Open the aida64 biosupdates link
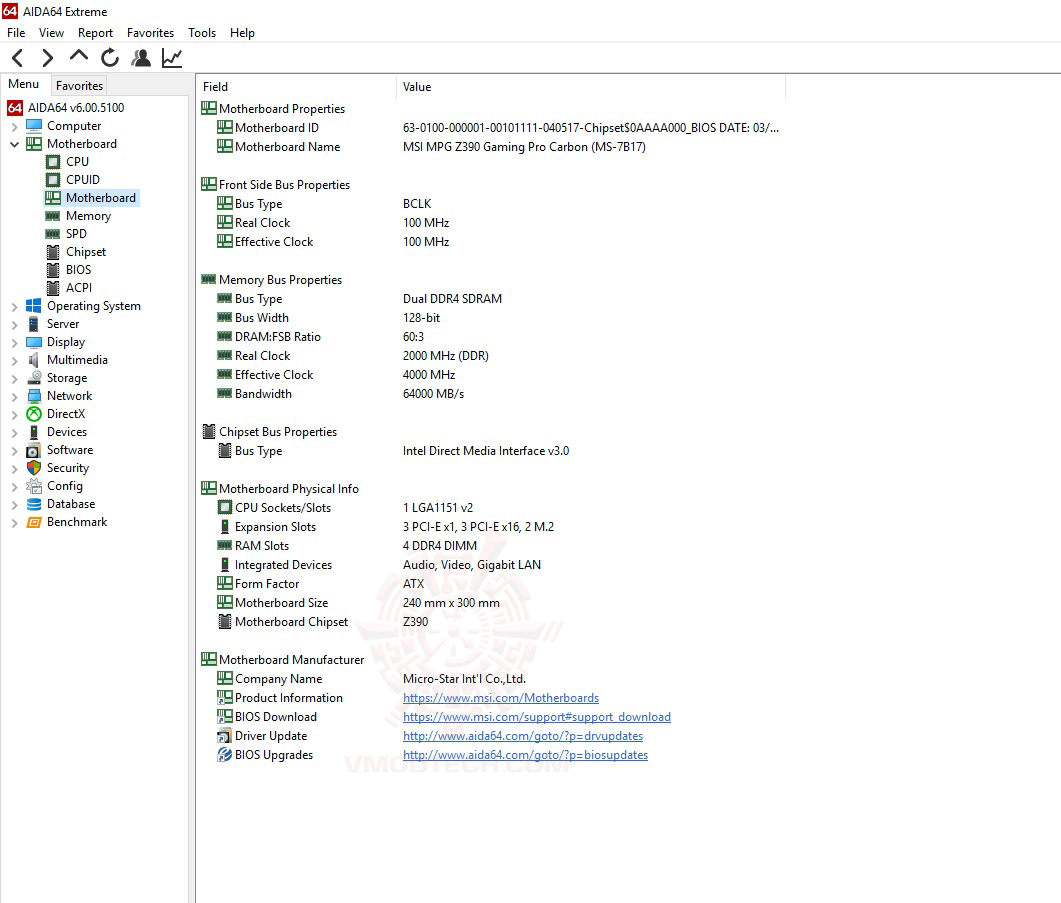This screenshot has width=1061, height=903. pyautogui.click(x=525, y=755)
